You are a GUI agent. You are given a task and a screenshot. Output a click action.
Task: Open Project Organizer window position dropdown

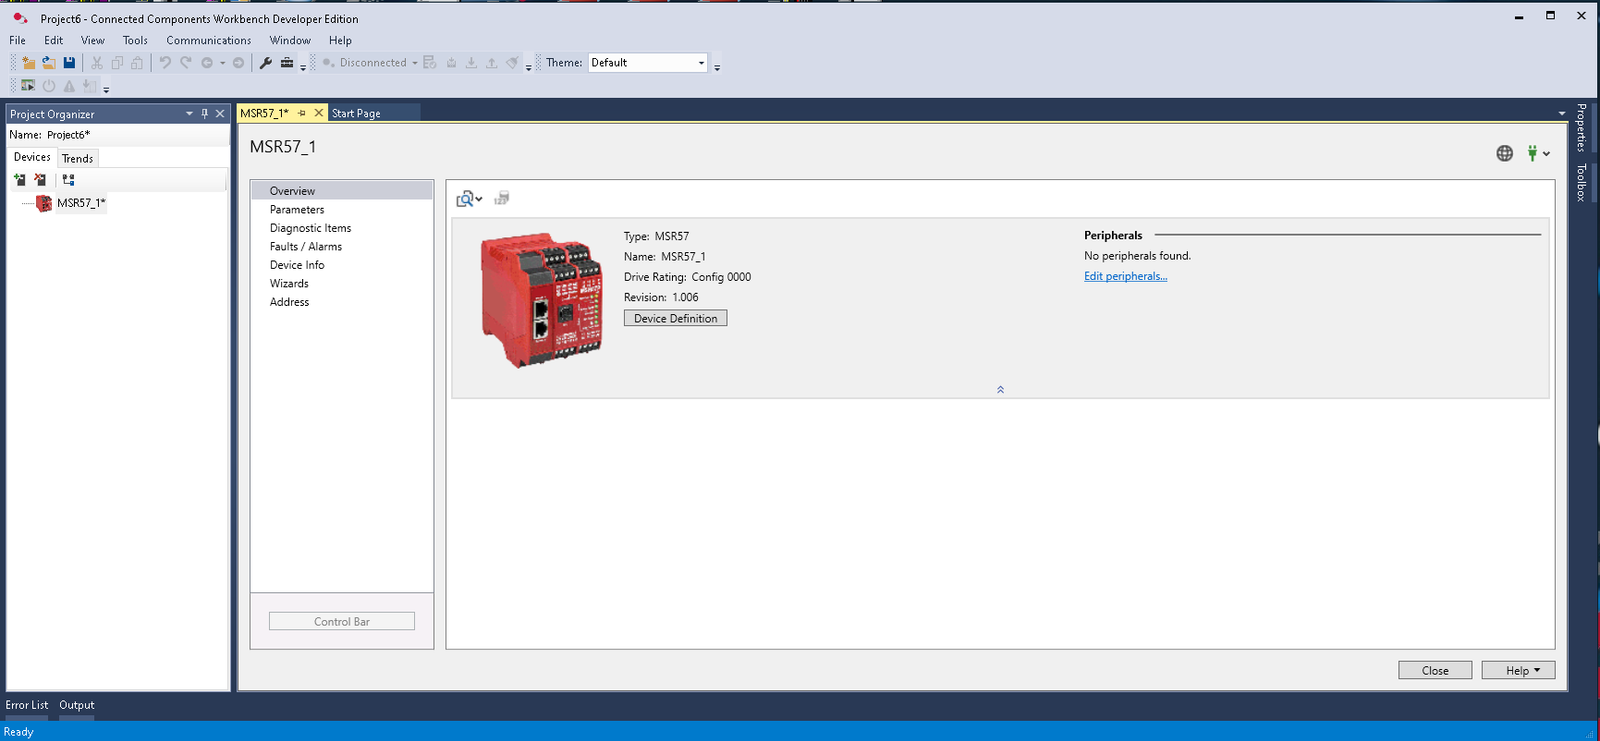tap(189, 114)
